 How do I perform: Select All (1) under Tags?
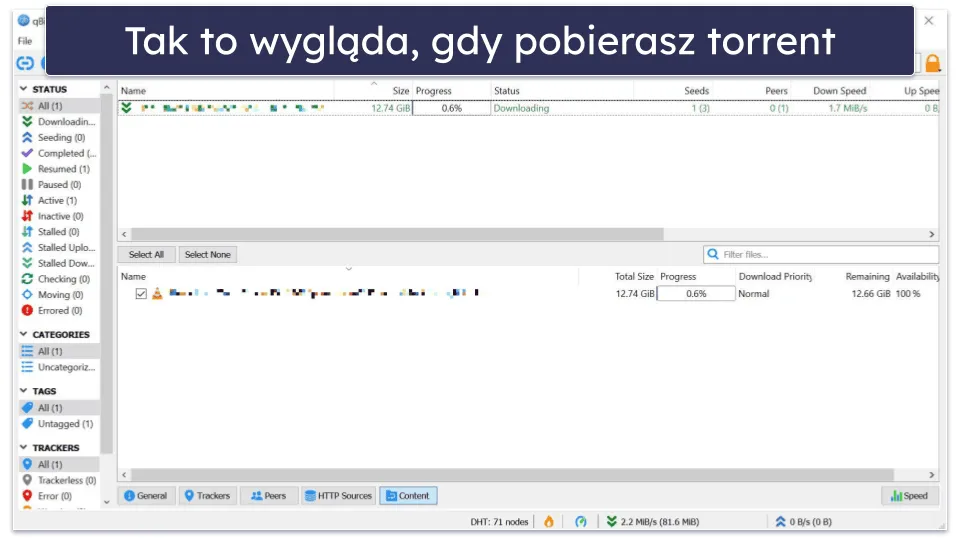59,408
